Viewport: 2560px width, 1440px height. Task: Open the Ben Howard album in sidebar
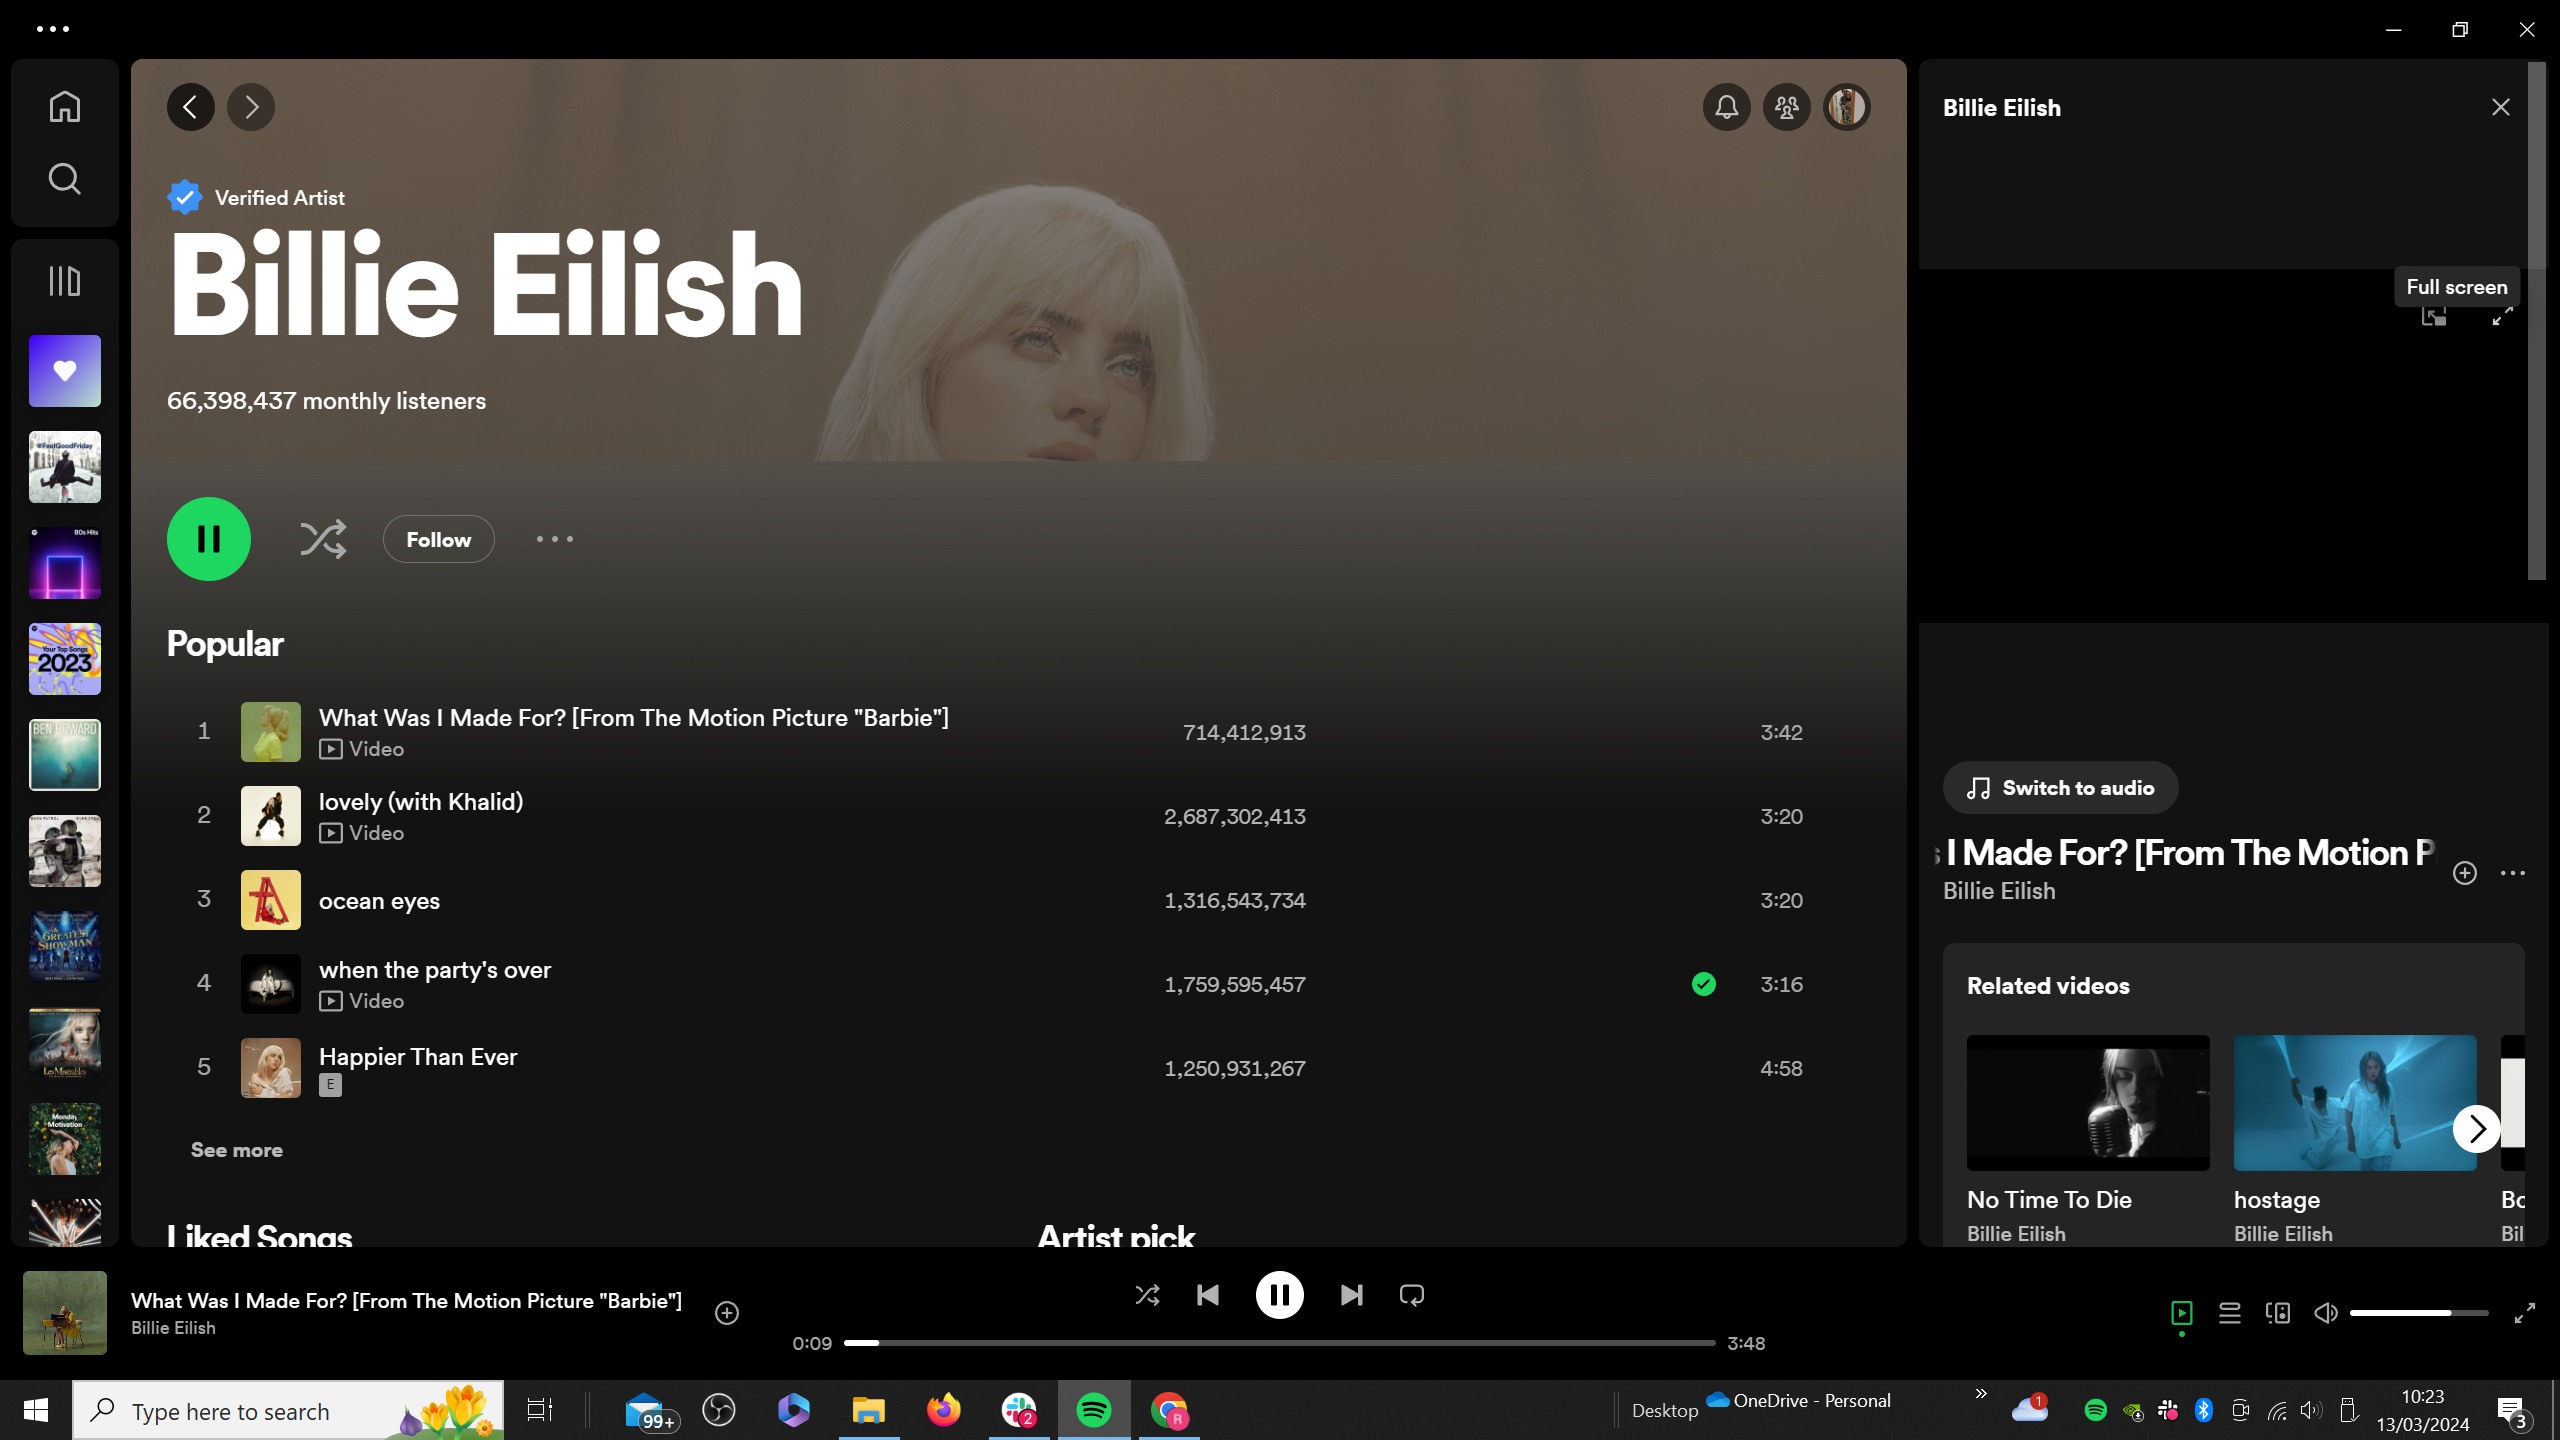coord(65,755)
